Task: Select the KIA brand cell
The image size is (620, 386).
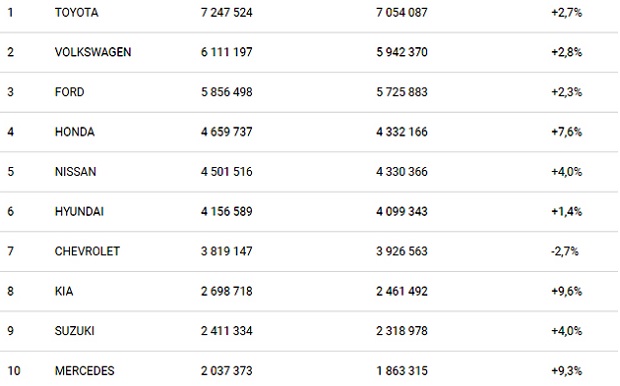Action: [x=64, y=291]
